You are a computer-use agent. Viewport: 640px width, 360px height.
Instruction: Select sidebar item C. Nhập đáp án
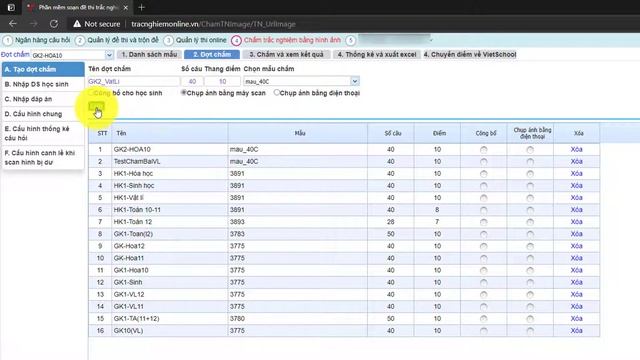[43, 99]
